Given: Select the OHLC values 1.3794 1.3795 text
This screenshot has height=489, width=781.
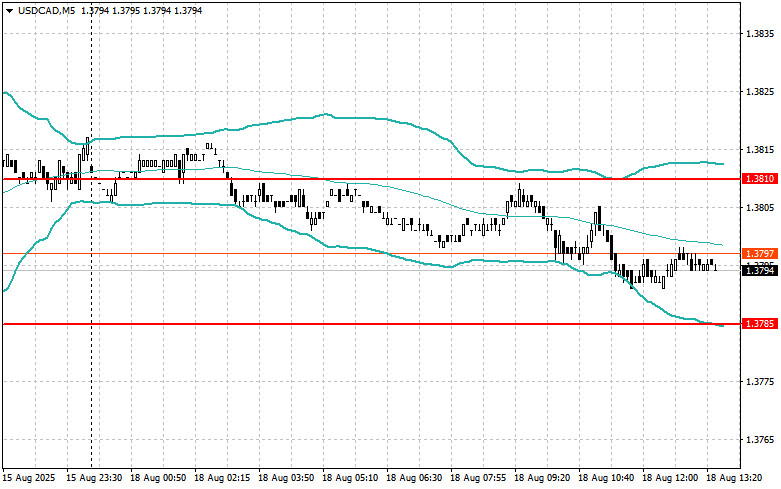Looking at the screenshot, I should 111,10.
